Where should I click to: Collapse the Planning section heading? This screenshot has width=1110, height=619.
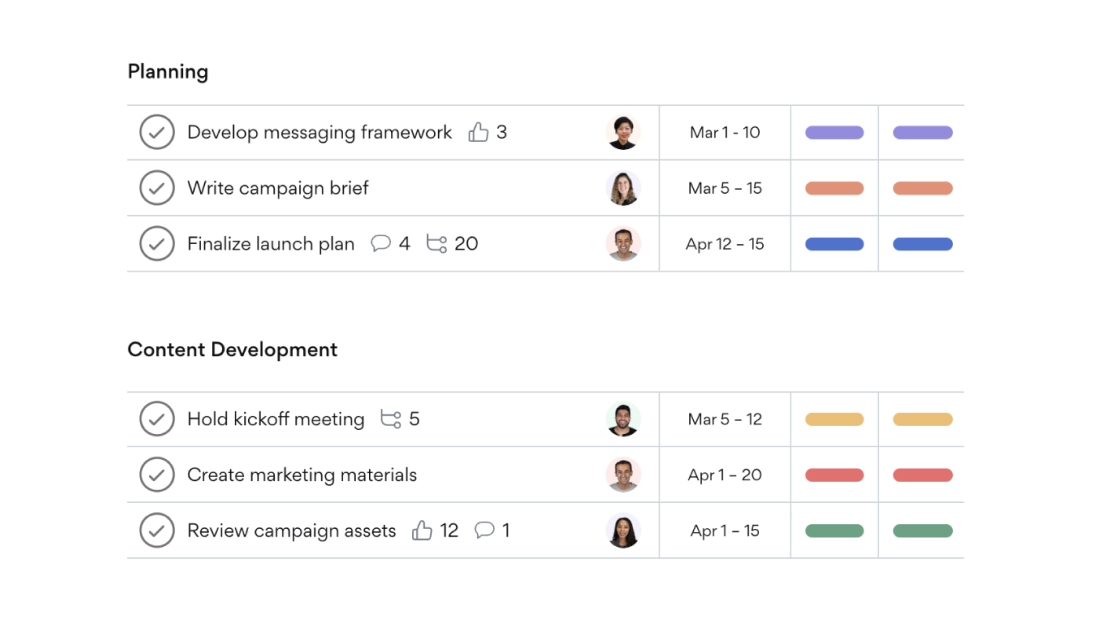click(168, 72)
